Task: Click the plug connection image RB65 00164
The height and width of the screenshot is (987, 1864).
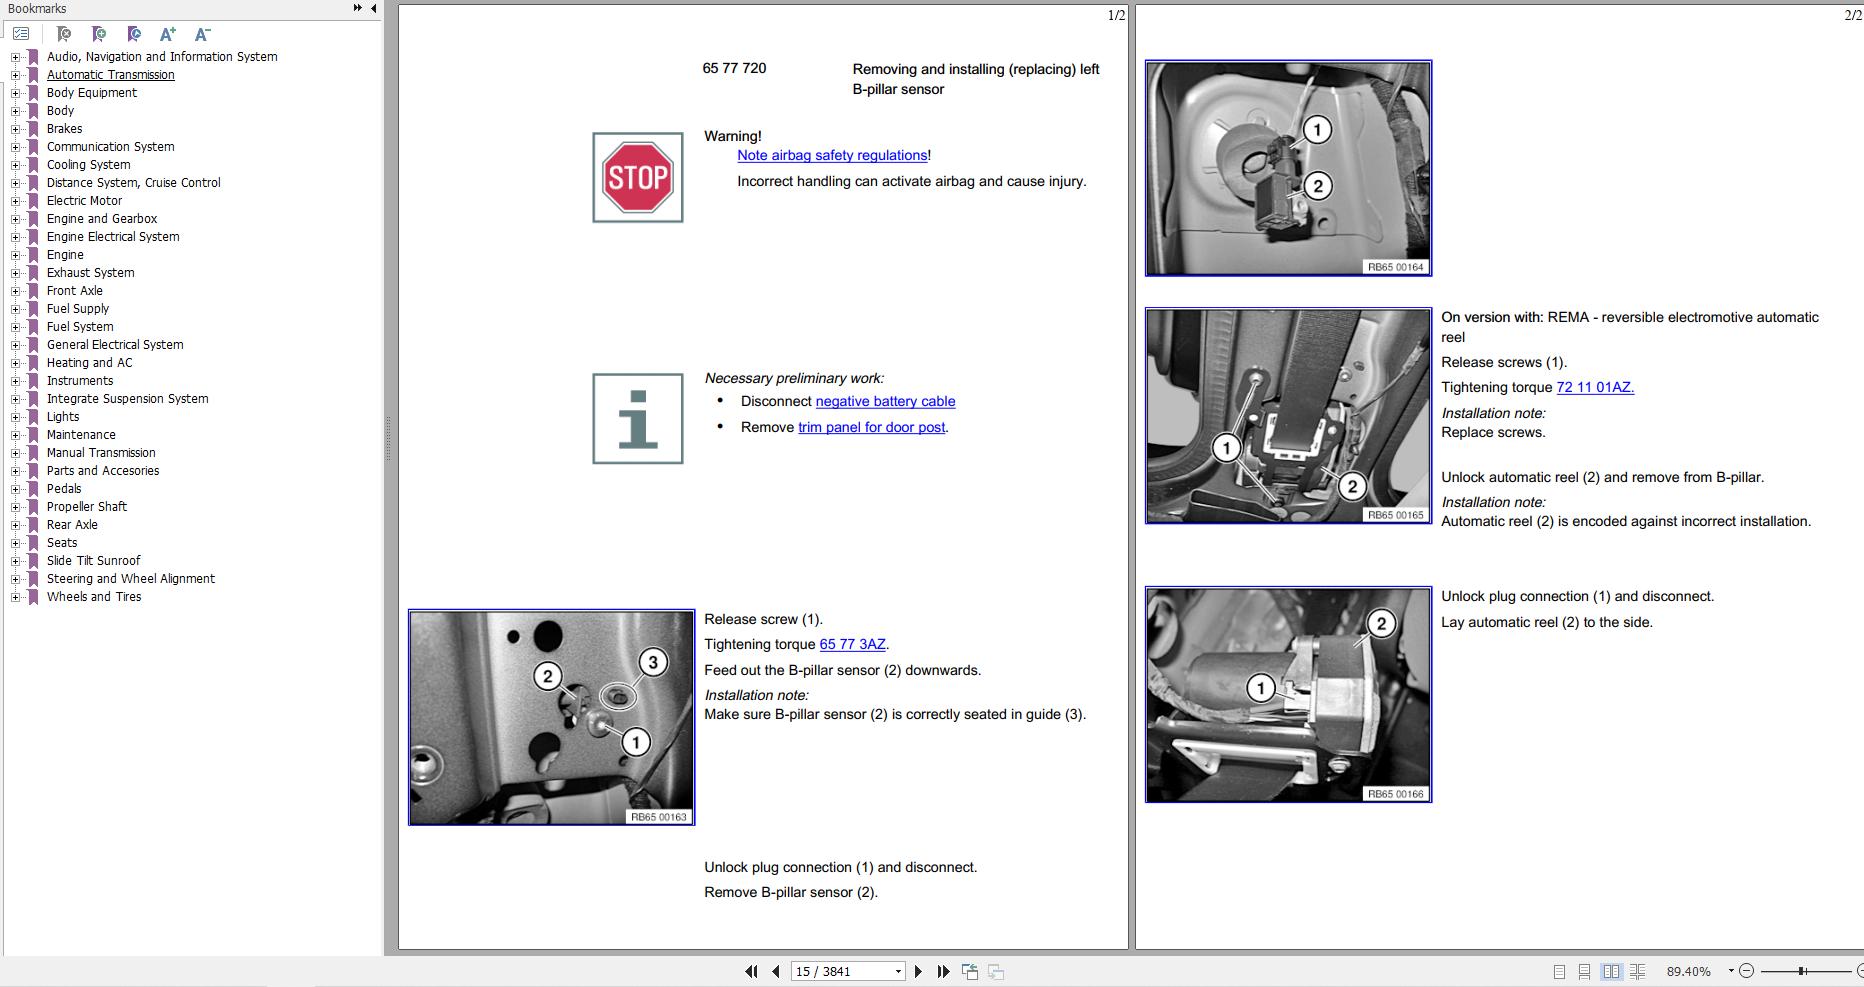Action: click(x=1288, y=168)
